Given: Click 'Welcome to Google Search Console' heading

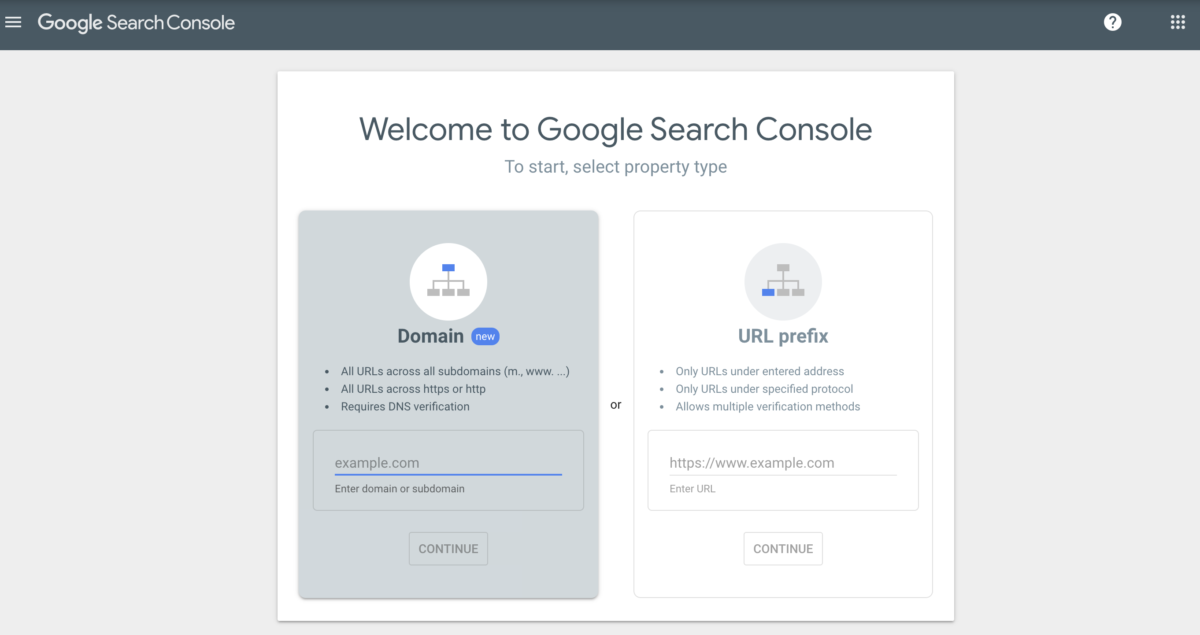Looking at the screenshot, I should click(615, 129).
